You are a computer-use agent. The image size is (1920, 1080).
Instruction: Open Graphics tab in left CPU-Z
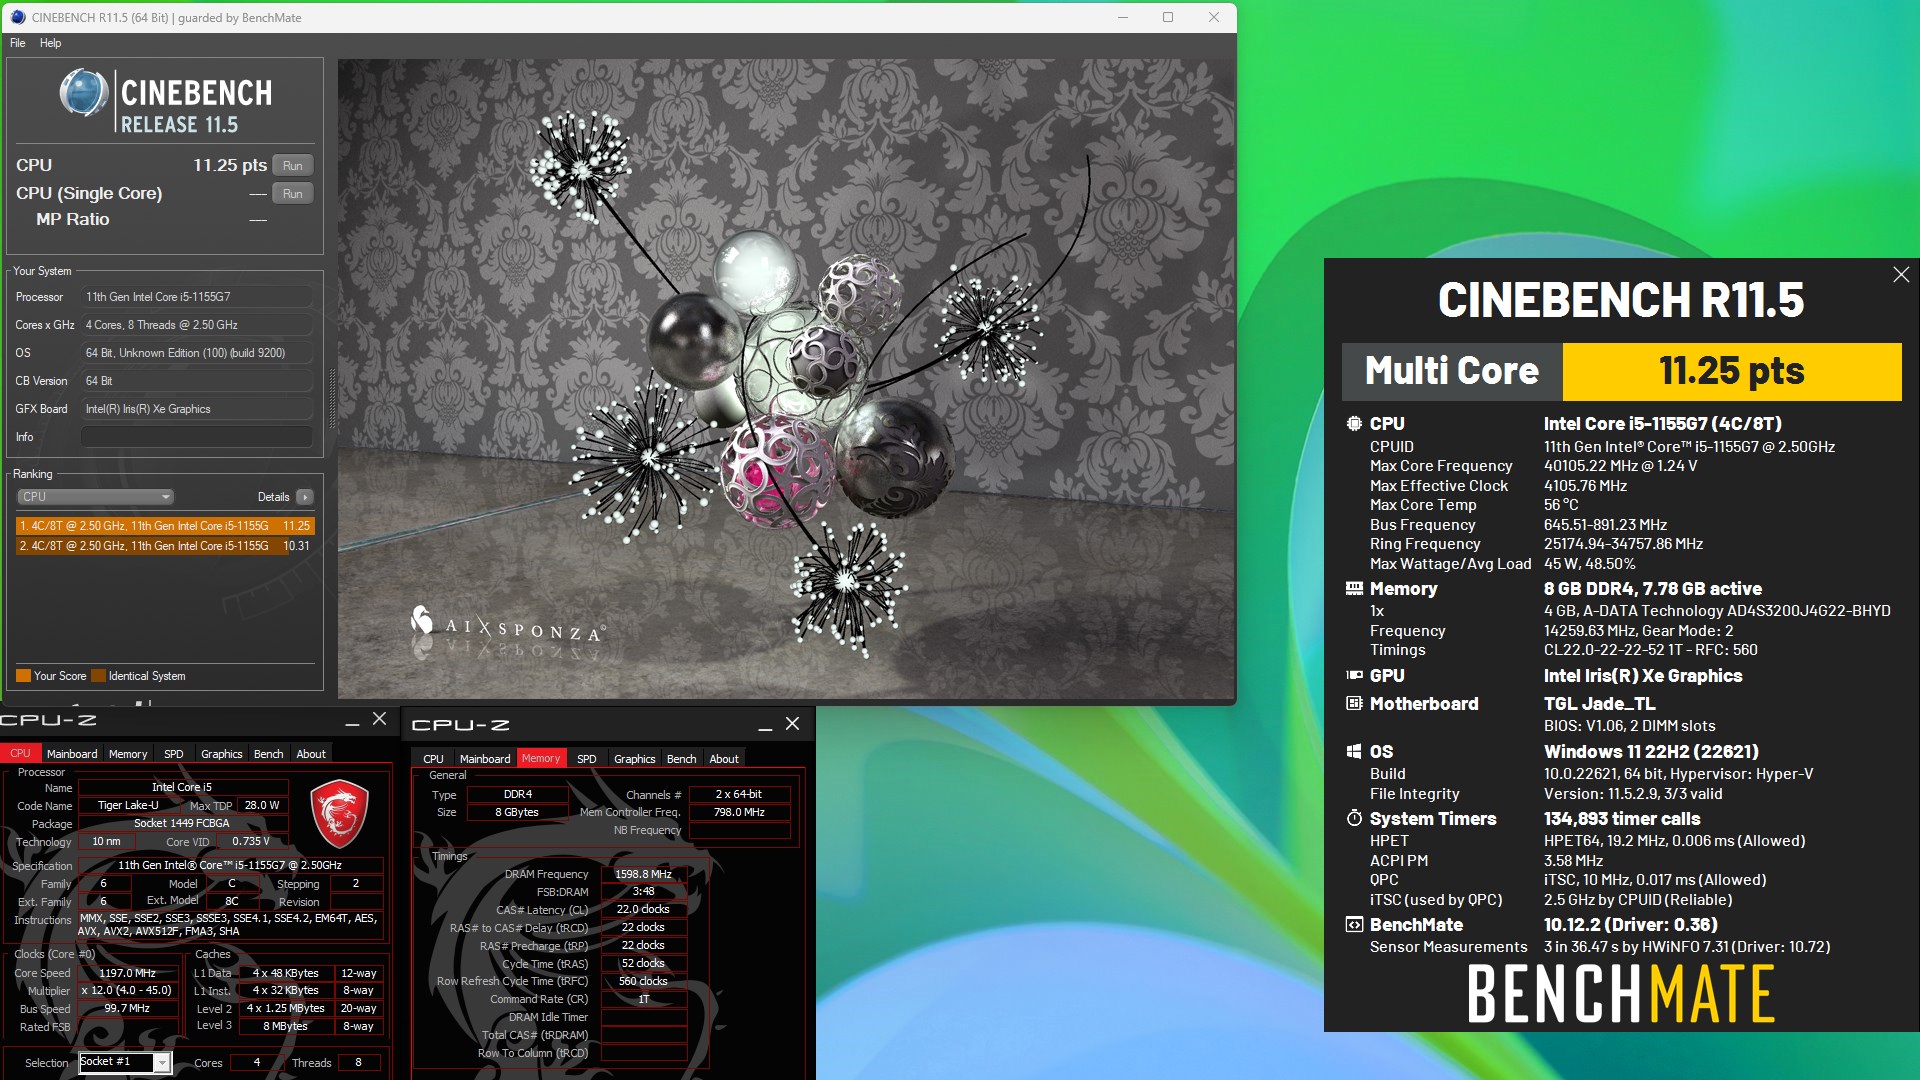point(221,754)
